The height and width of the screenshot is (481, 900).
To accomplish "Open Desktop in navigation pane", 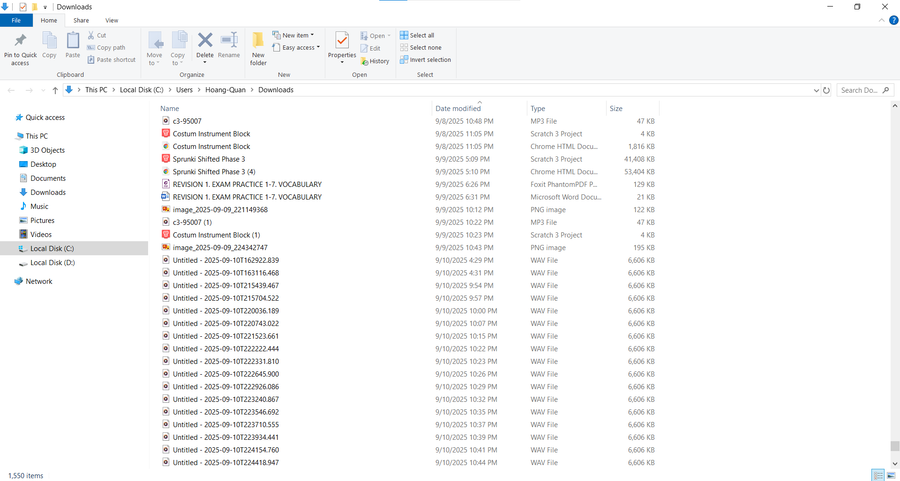I will pyautogui.click(x=43, y=164).
